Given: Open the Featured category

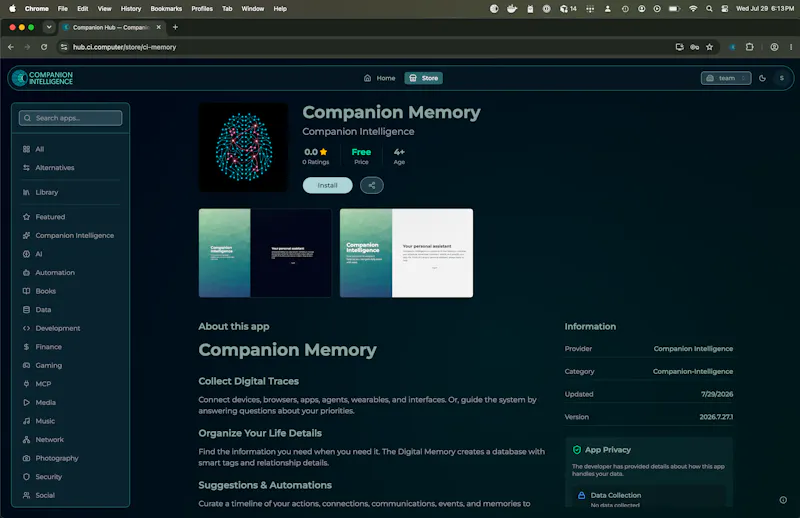Looking at the screenshot, I should pos(70,217).
